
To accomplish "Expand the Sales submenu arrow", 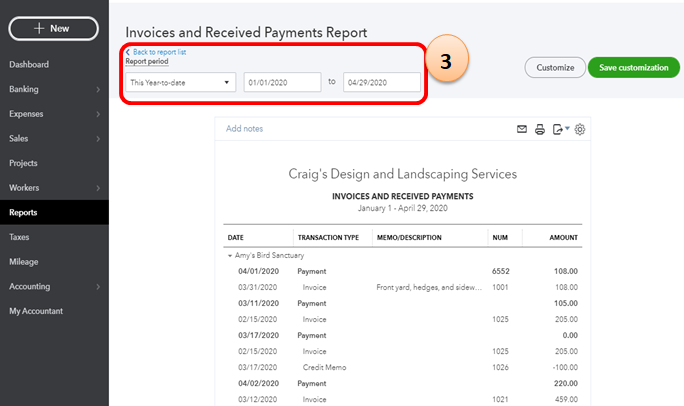I will [x=97, y=139].
